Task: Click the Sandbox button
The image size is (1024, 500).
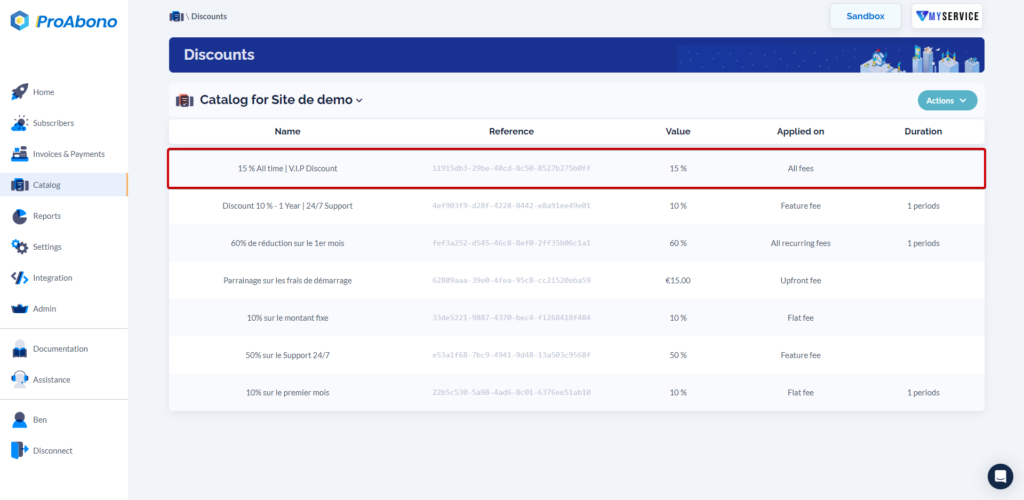Action: click(x=865, y=16)
